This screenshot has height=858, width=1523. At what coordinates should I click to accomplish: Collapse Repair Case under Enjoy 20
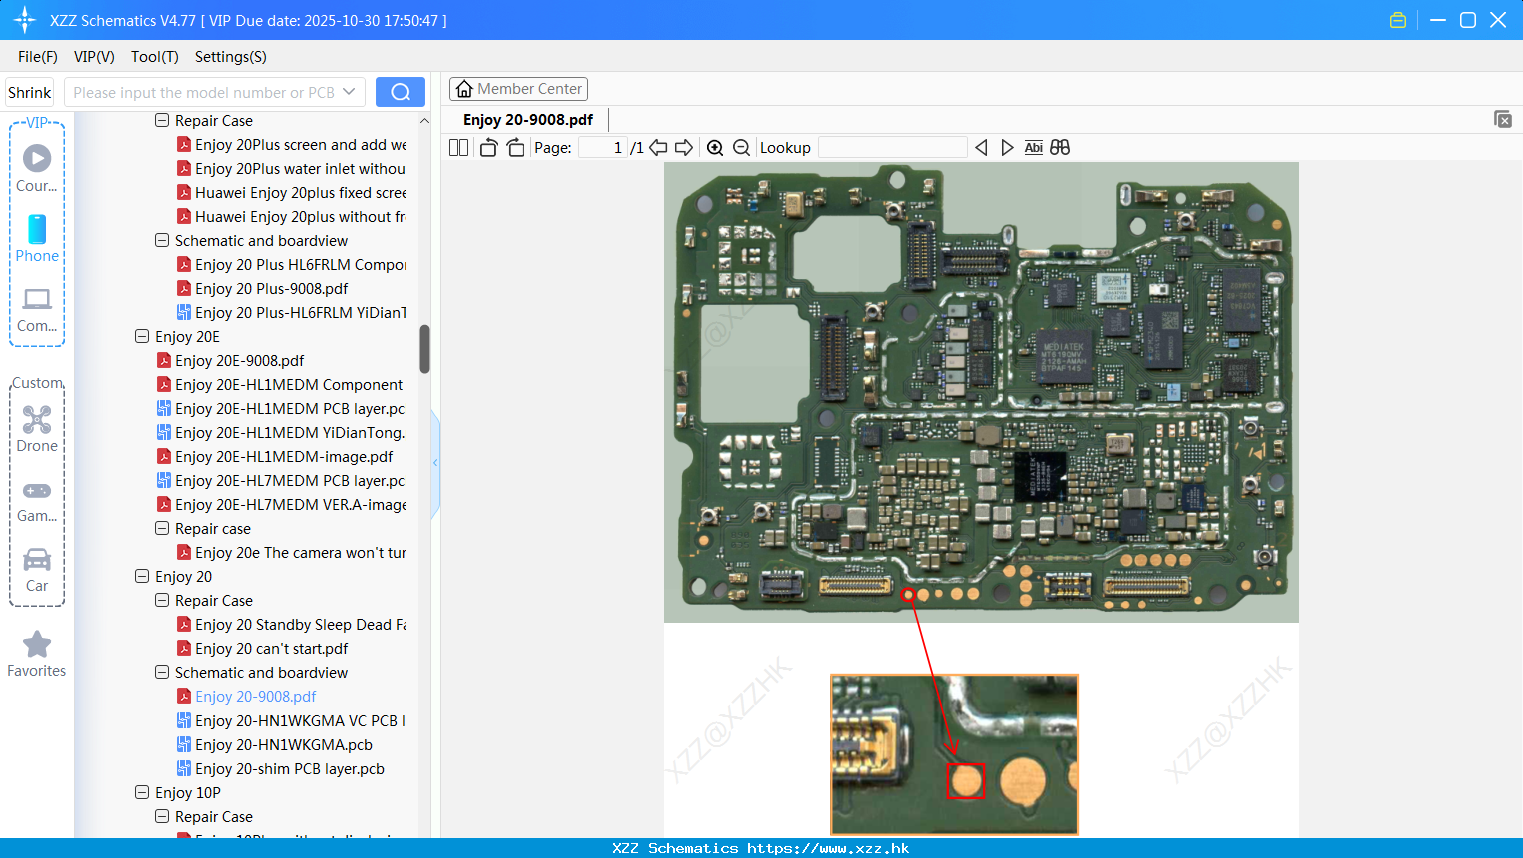(x=162, y=600)
